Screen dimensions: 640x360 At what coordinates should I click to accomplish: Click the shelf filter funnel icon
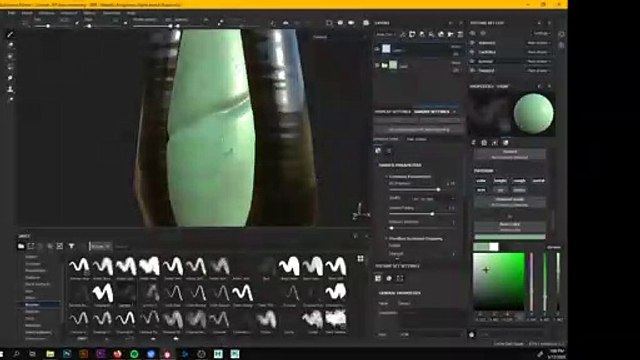[x=71, y=246]
